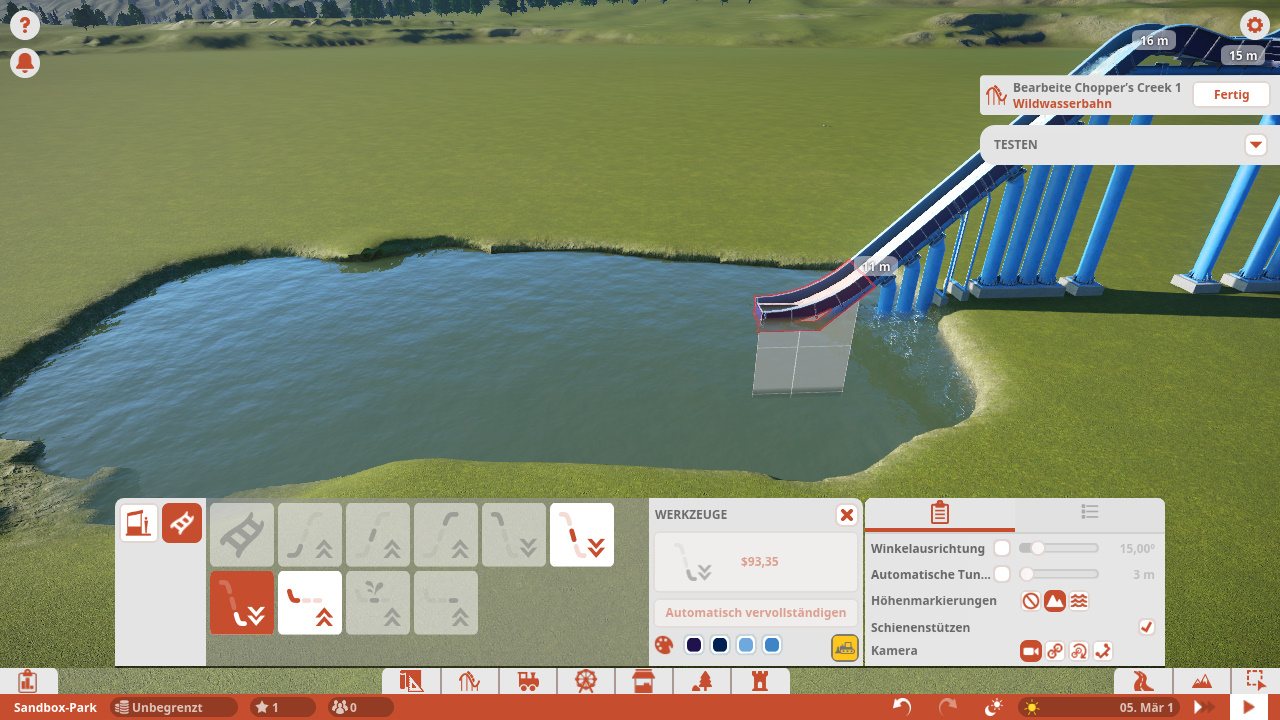Choose the active white drop piece in top row
This screenshot has width=1280, height=720.
(582, 535)
